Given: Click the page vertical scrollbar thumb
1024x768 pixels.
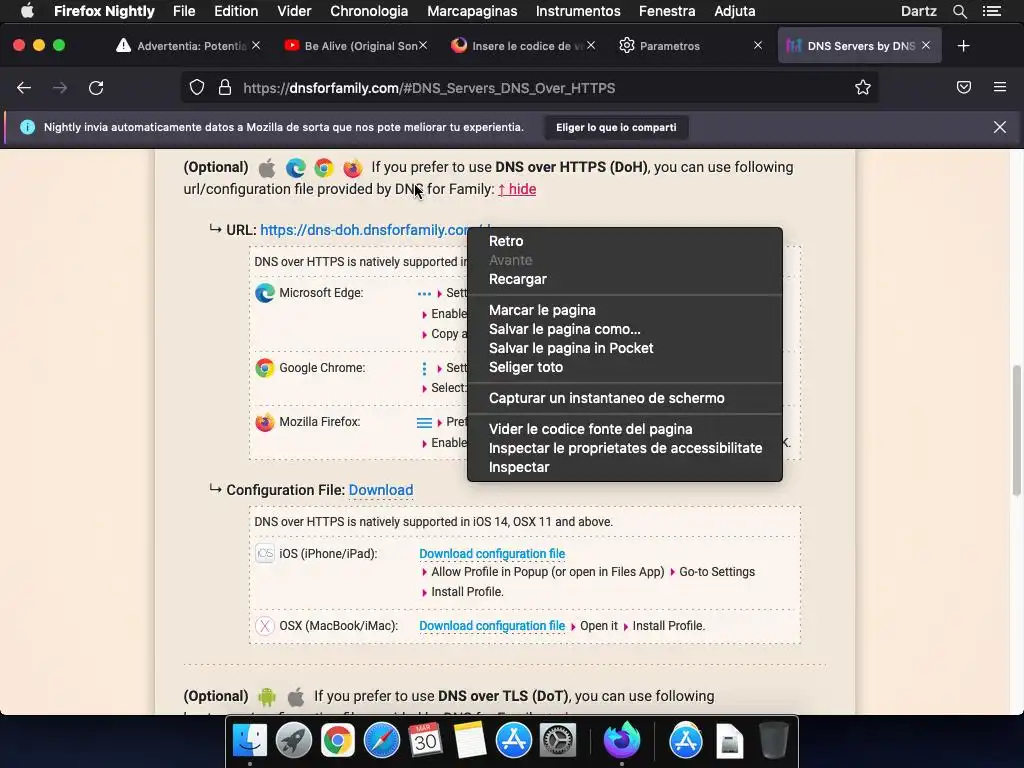Looking at the screenshot, I should click(1016, 430).
